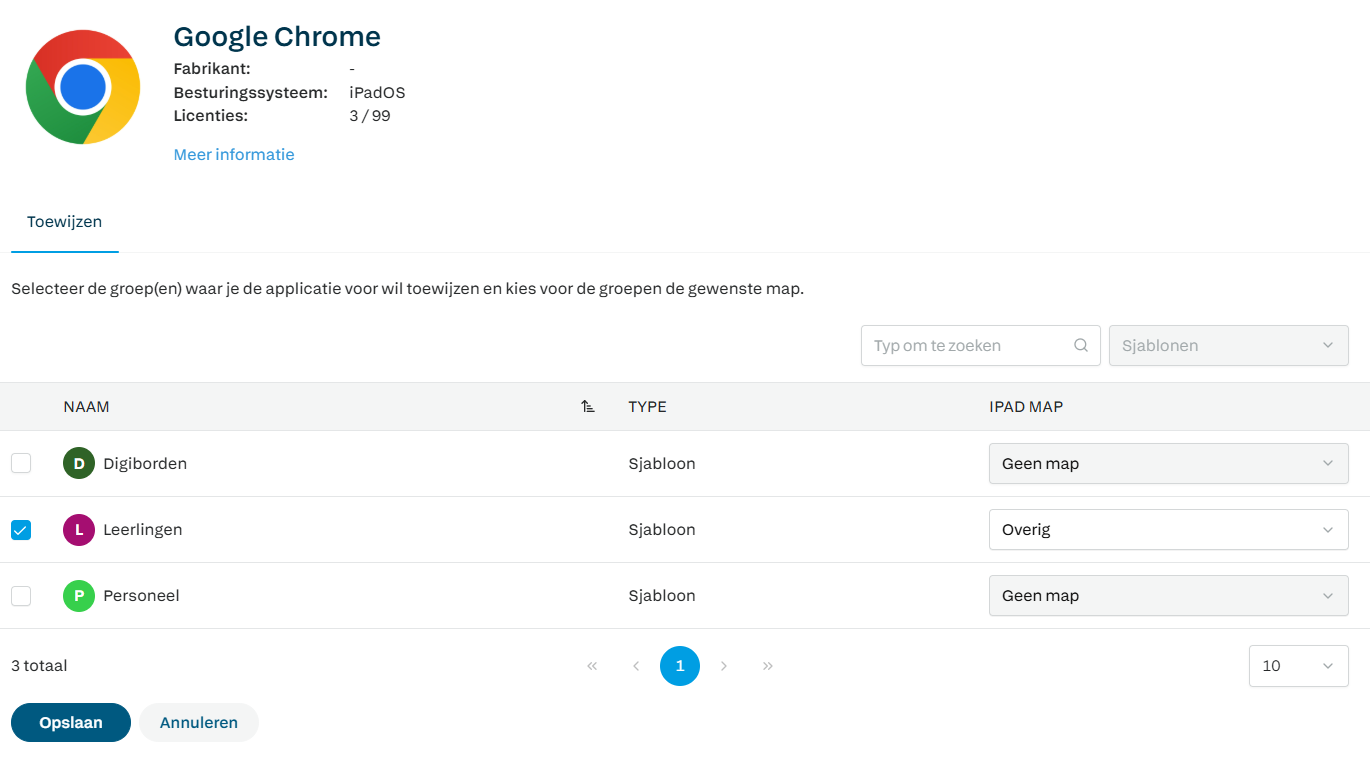Uncheck the Leerlingen checkbox
This screenshot has height=761, width=1370.
click(21, 530)
